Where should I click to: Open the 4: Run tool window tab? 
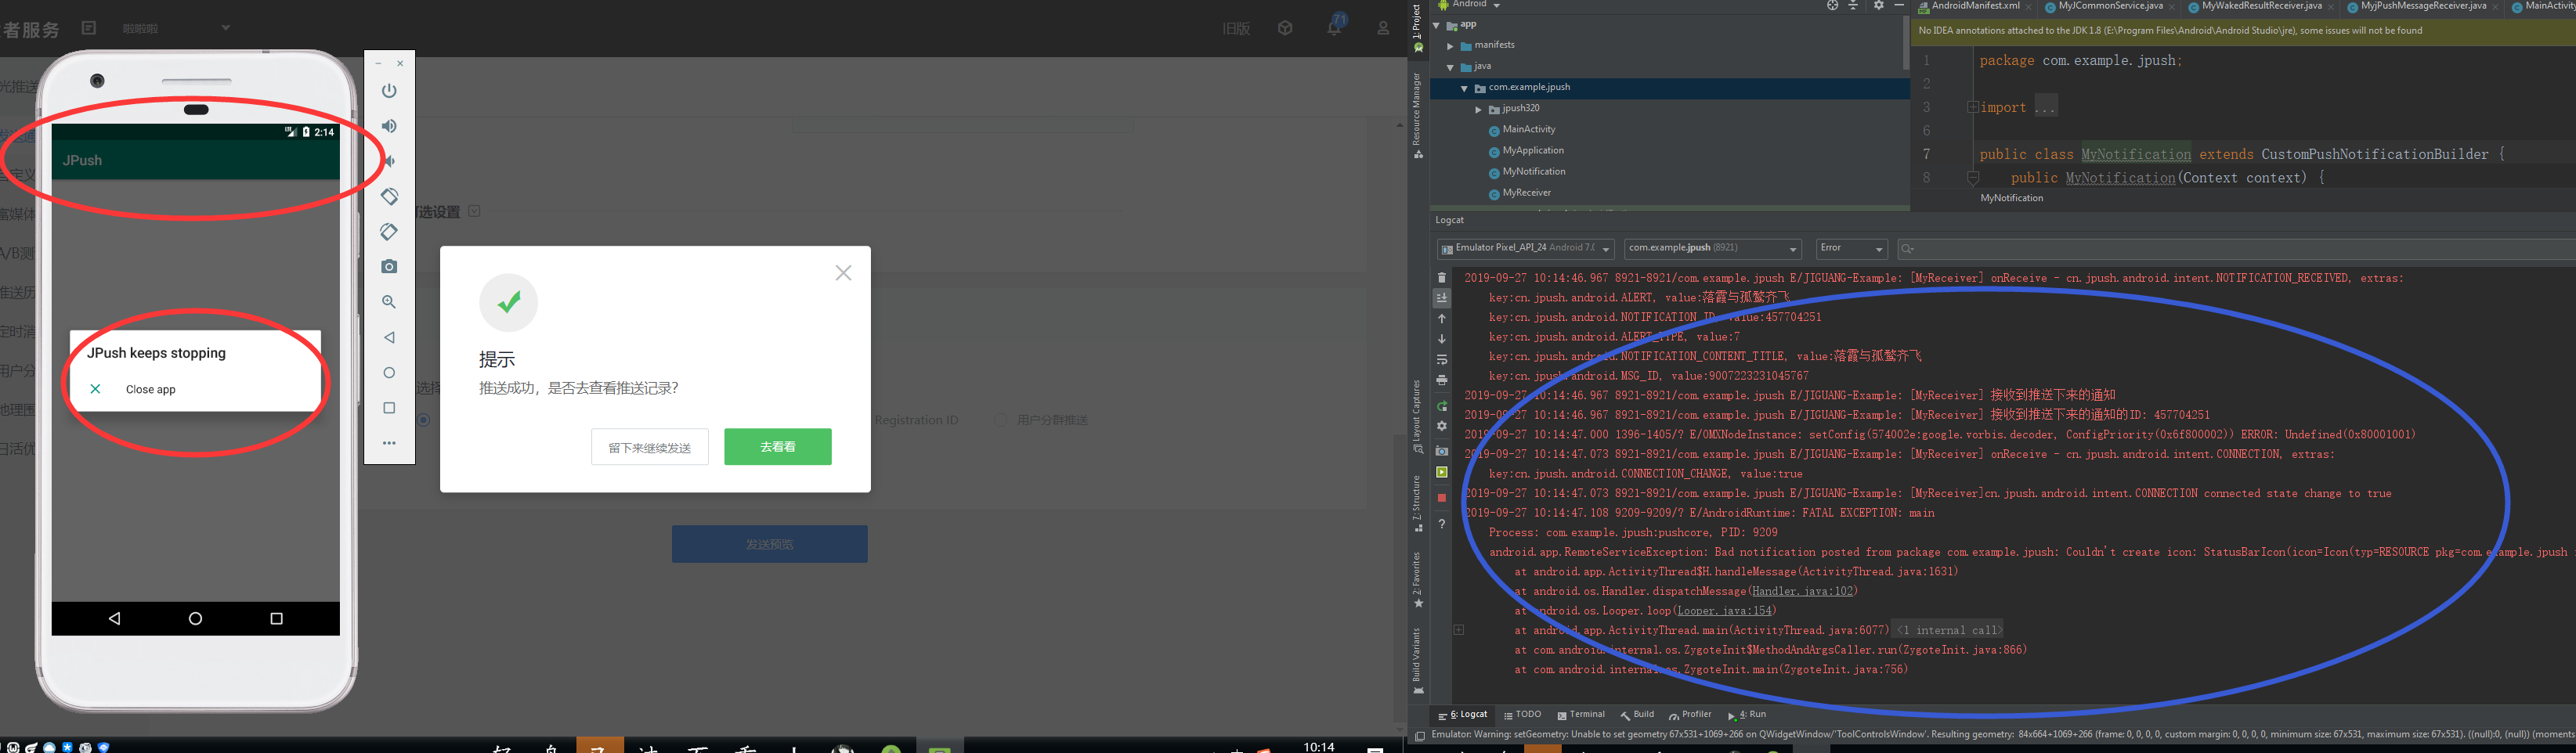(1746, 715)
